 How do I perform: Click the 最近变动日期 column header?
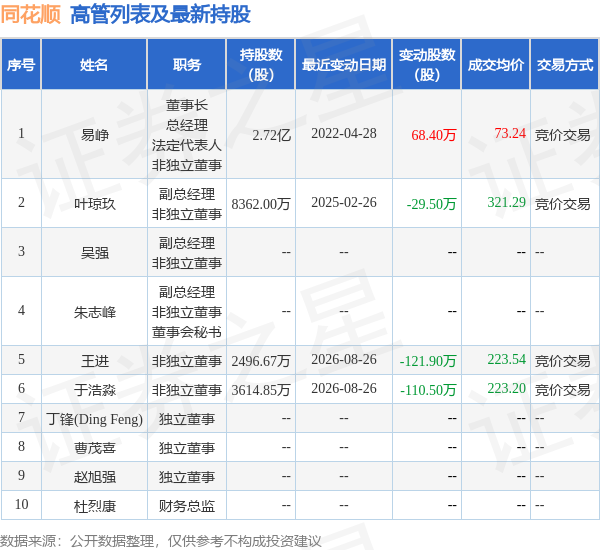pos(344,64)
